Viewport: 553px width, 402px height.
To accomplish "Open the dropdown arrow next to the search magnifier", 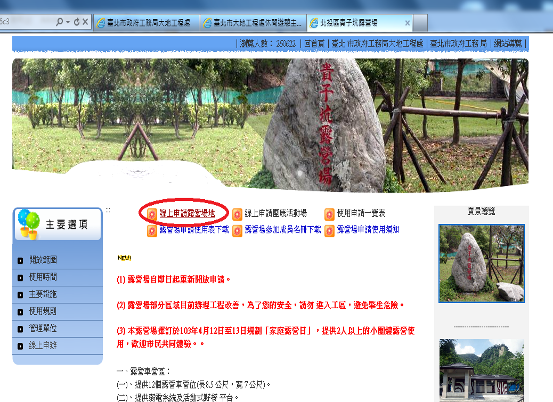I will (68, 22).
